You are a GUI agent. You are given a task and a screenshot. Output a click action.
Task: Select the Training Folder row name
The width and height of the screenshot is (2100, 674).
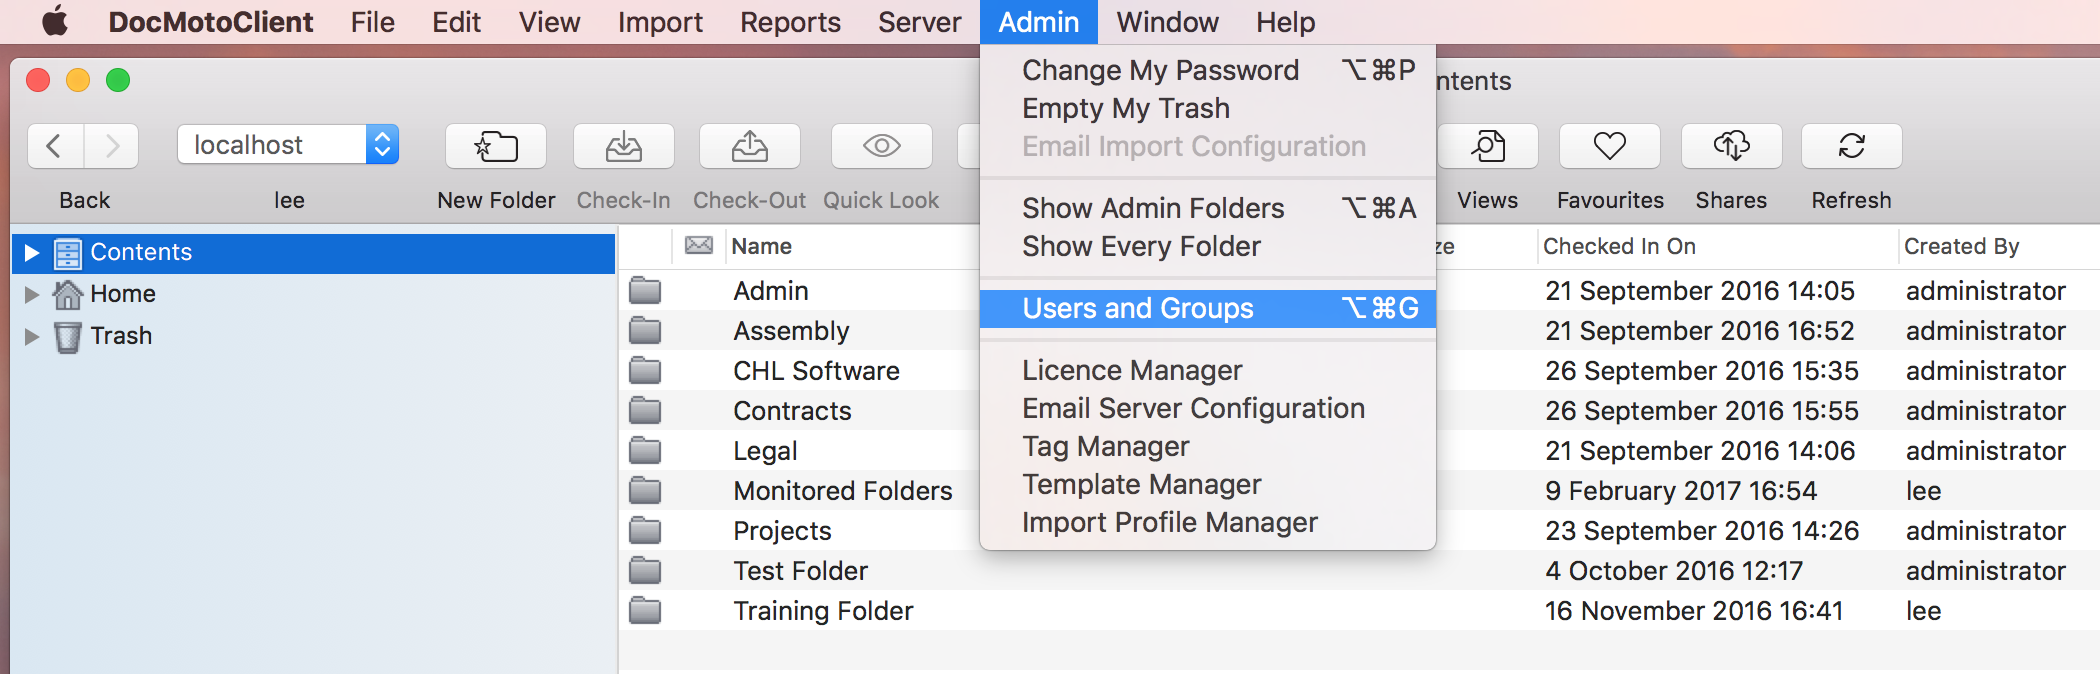click(x=823, y=611)
